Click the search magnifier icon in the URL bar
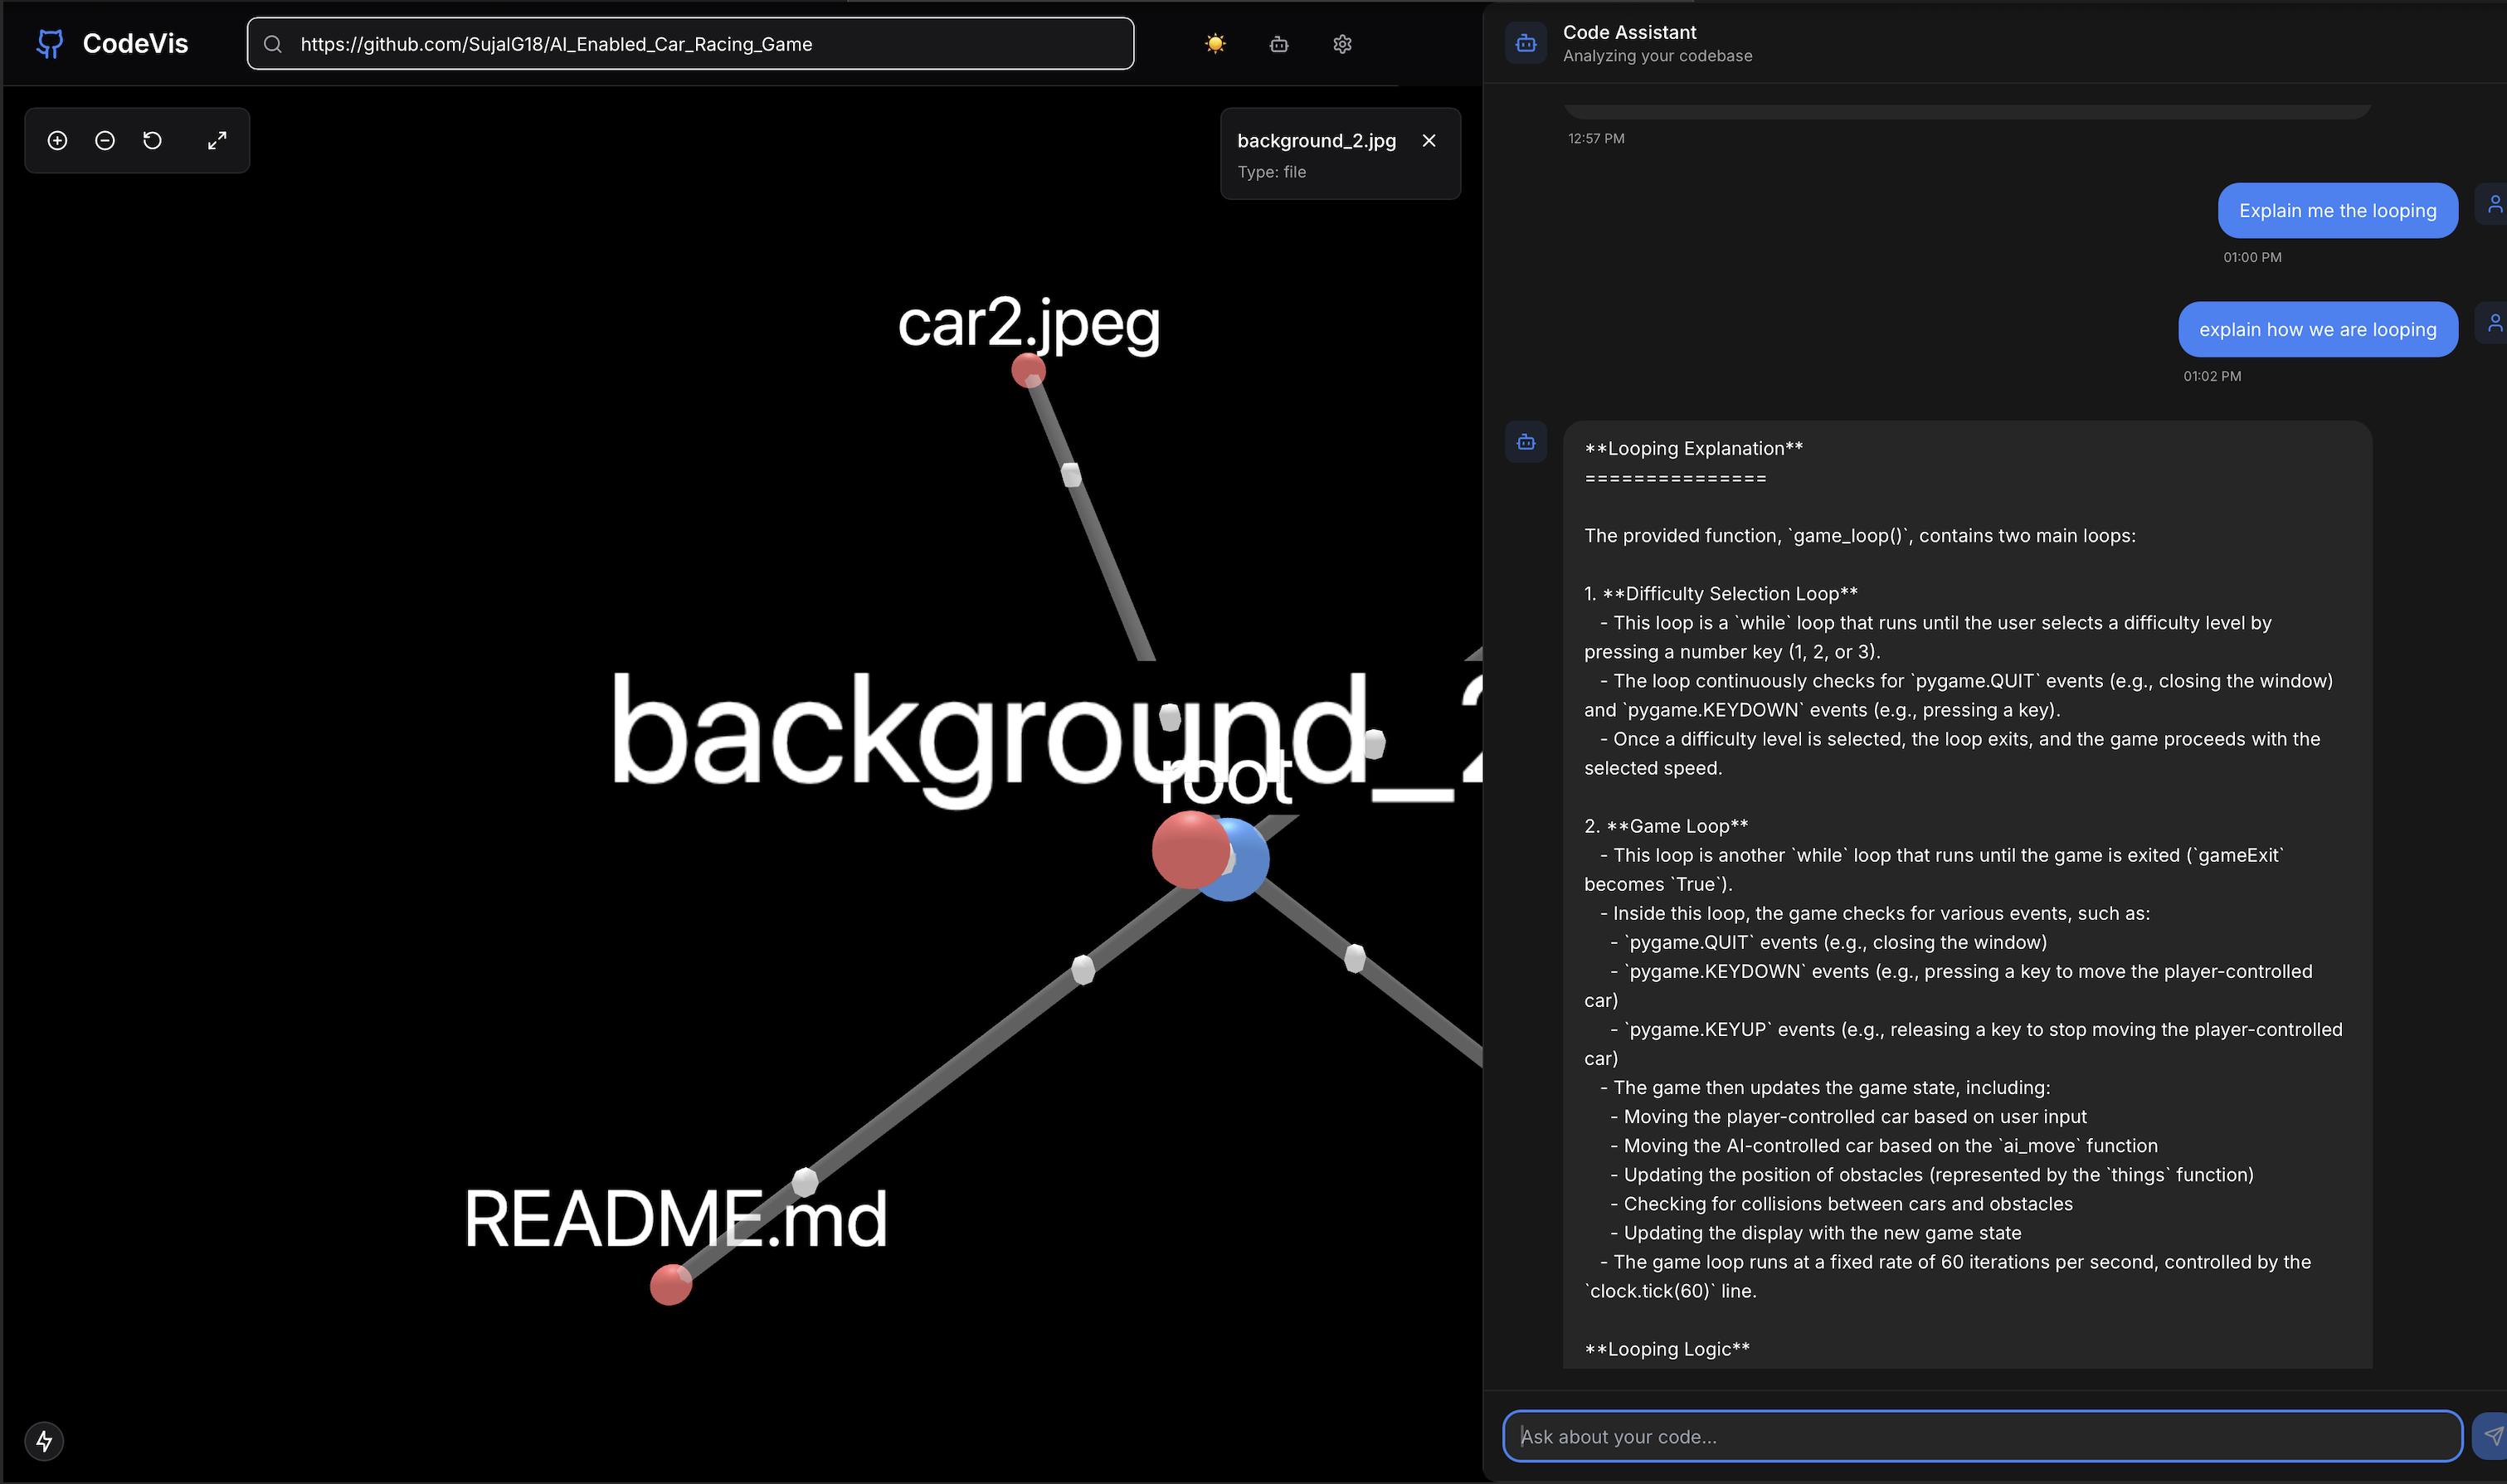 pyautogui.click(x=272, y=44)
